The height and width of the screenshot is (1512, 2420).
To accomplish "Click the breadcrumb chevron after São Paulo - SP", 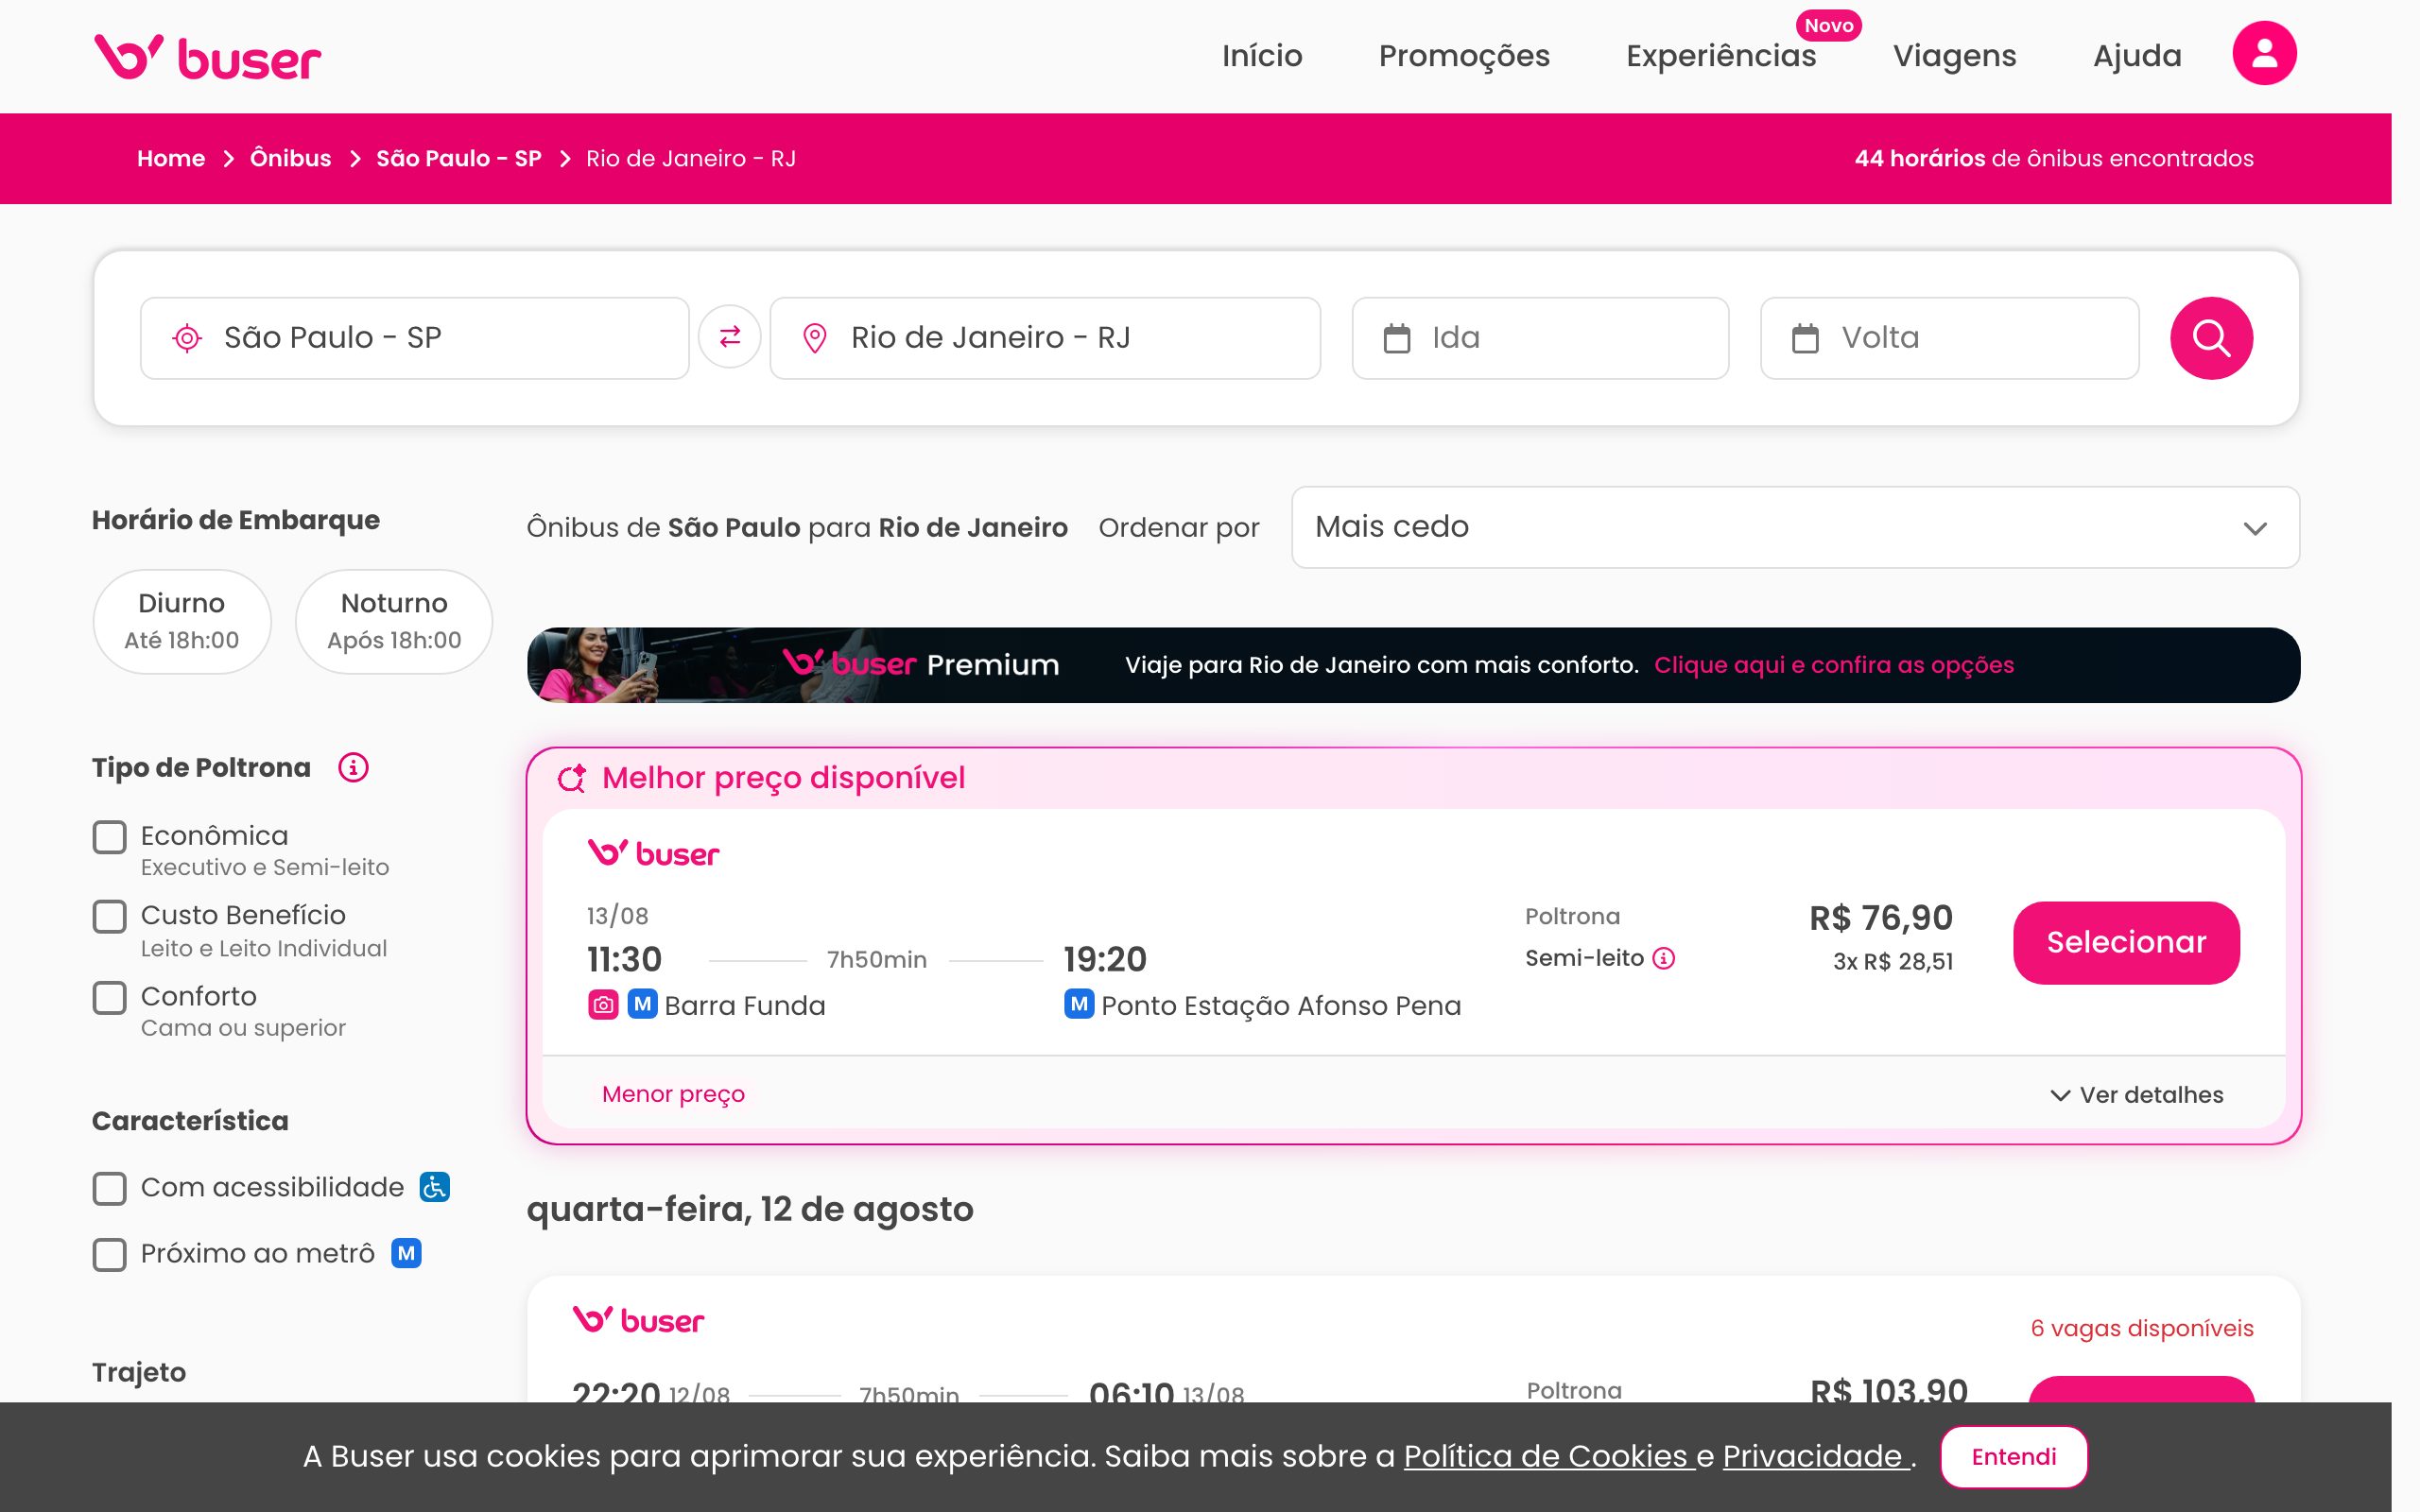I will 565,159.
